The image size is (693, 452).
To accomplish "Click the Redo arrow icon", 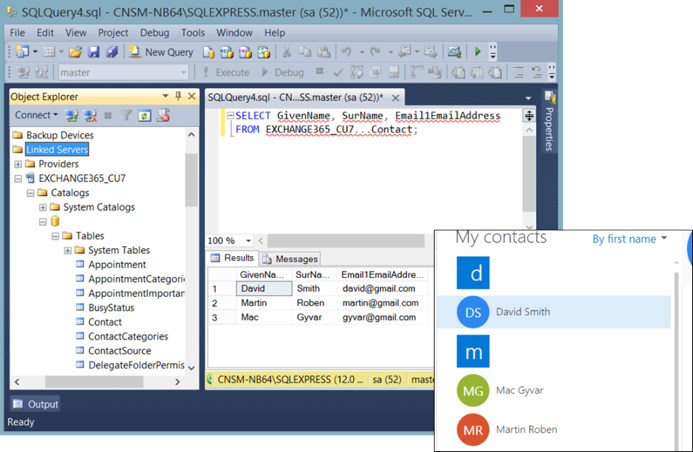I will point(375,52).
